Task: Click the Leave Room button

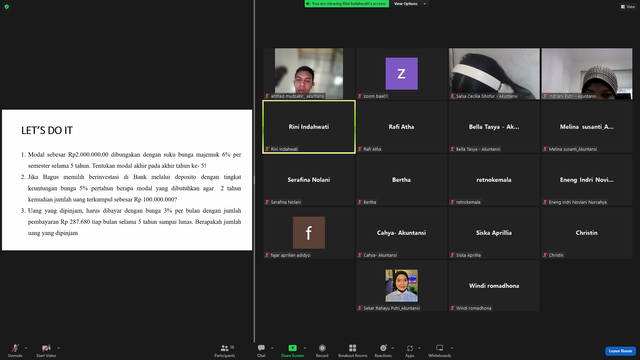Action: click(620, 351)
